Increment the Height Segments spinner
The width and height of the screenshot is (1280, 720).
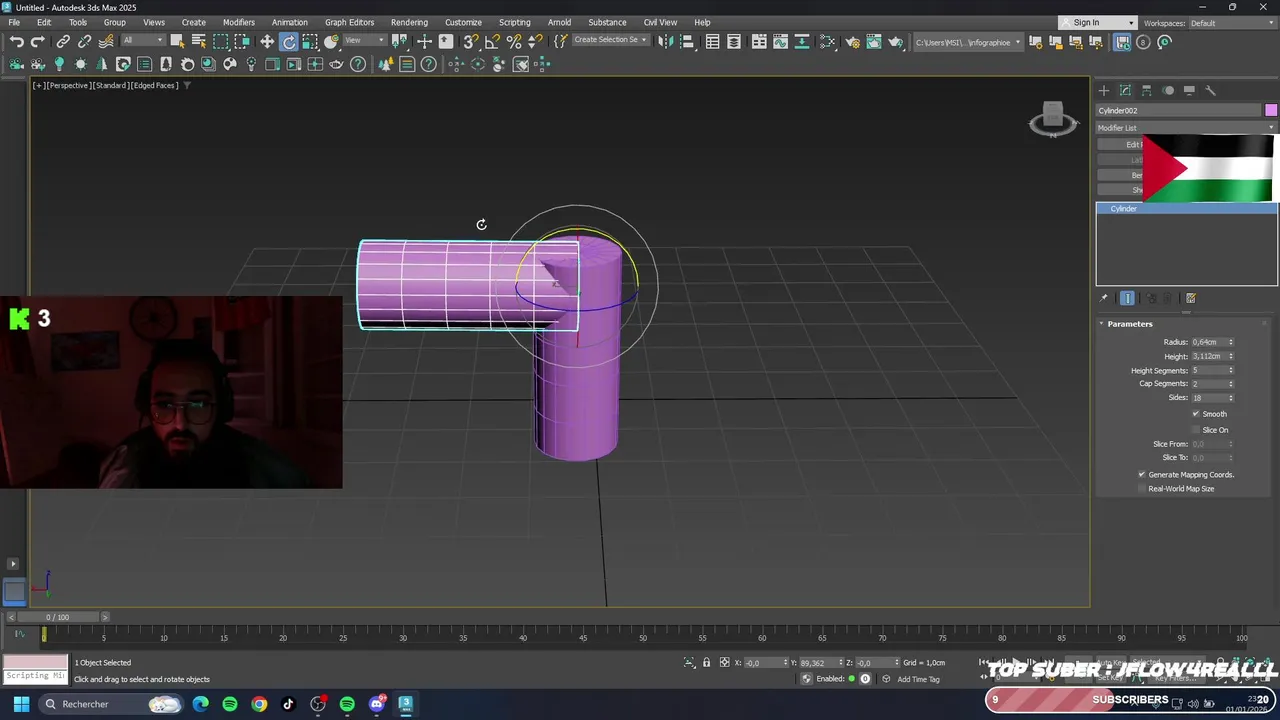tap(1231, 368)
